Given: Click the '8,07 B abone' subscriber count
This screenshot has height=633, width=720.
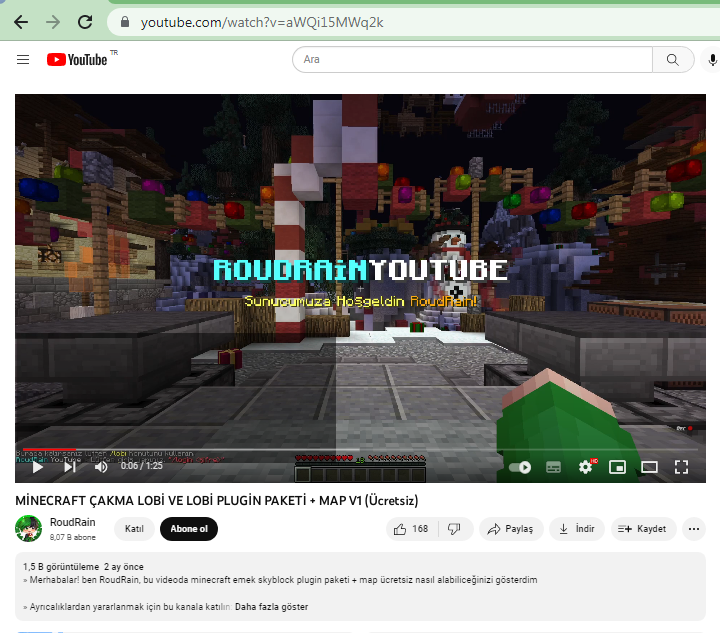Looking at the screenshot, I should point(73,537).
